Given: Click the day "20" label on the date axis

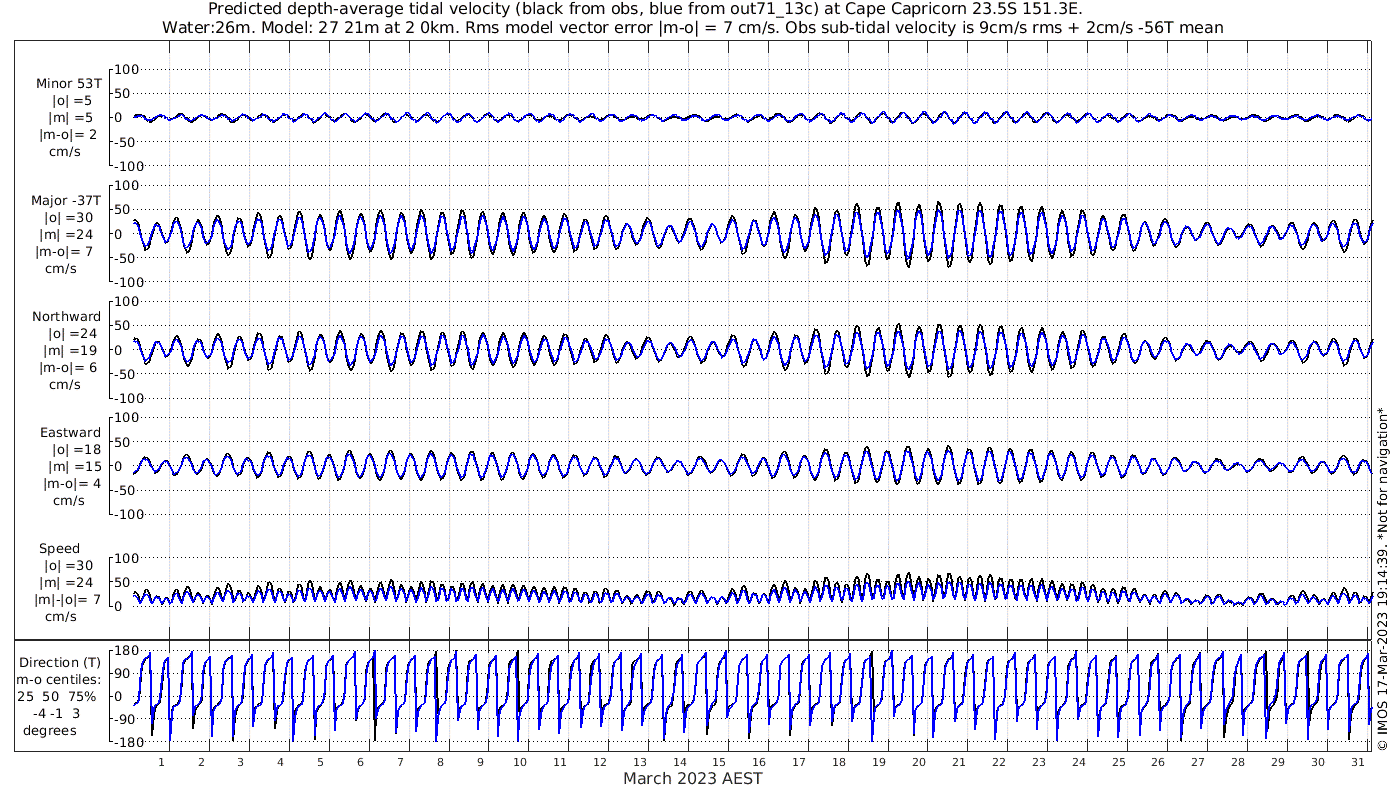Looking at the screenshot, I should click(x=919, y=762).
